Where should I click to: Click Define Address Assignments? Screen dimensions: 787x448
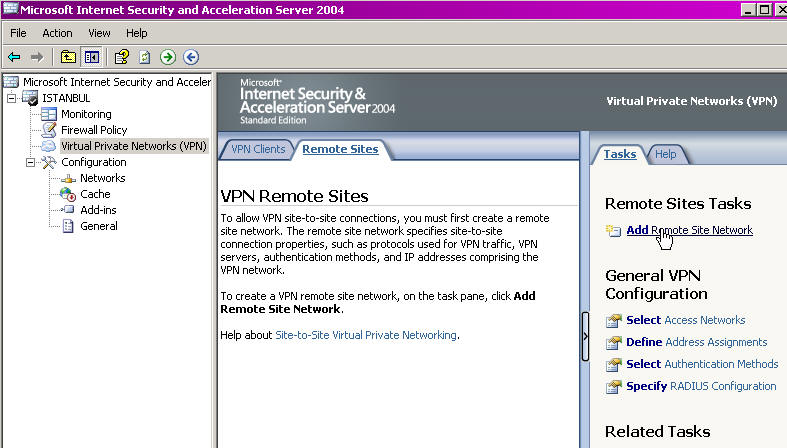pos(696,342)
